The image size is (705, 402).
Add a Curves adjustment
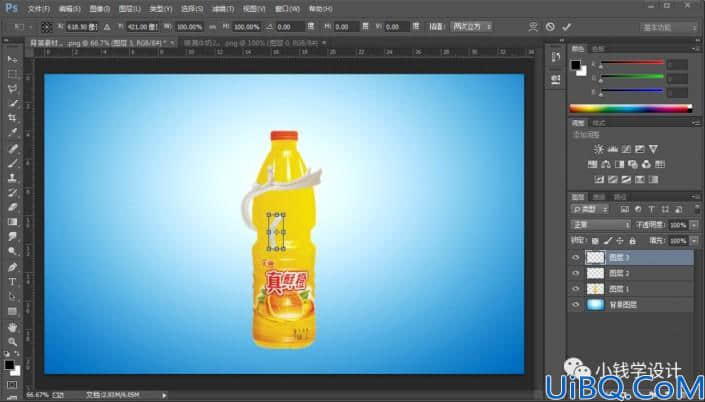(626, 149)
